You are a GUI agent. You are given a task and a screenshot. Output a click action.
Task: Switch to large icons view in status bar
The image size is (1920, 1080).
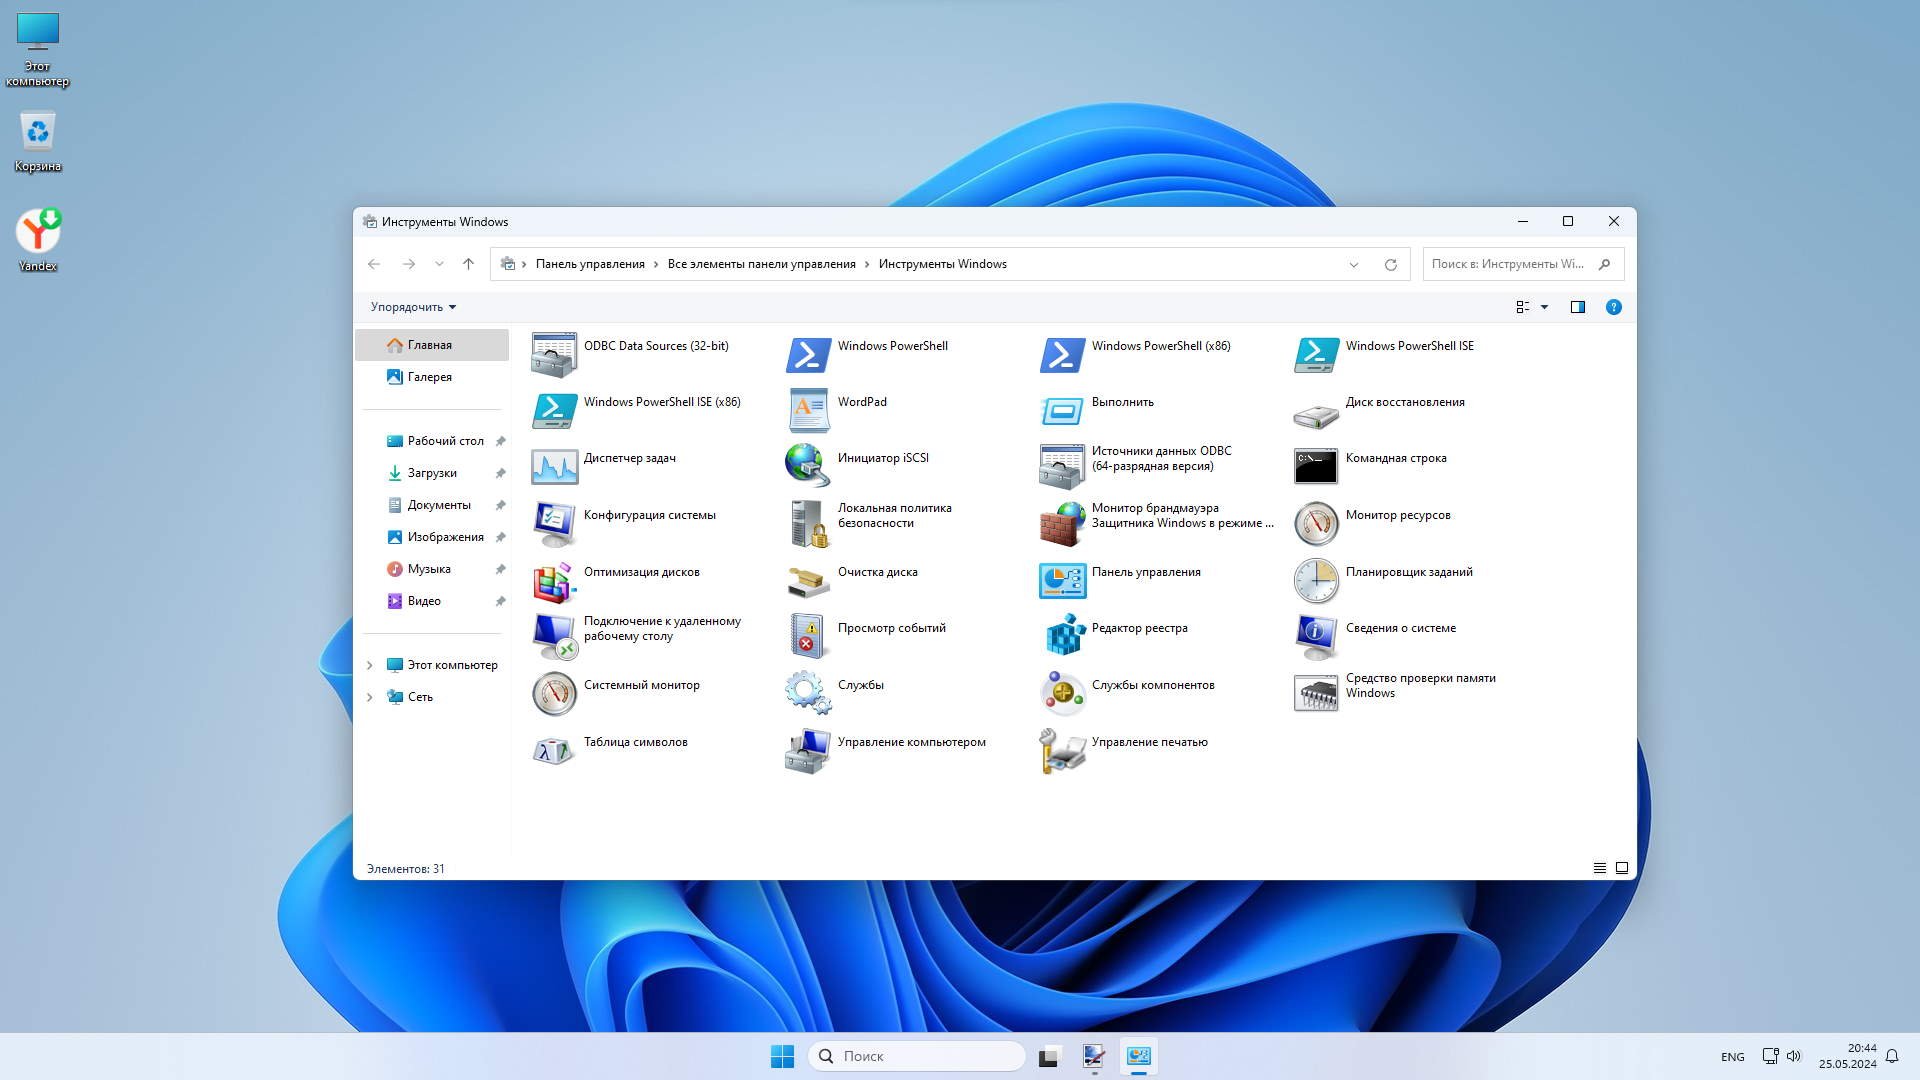[x=1622, y=868]
